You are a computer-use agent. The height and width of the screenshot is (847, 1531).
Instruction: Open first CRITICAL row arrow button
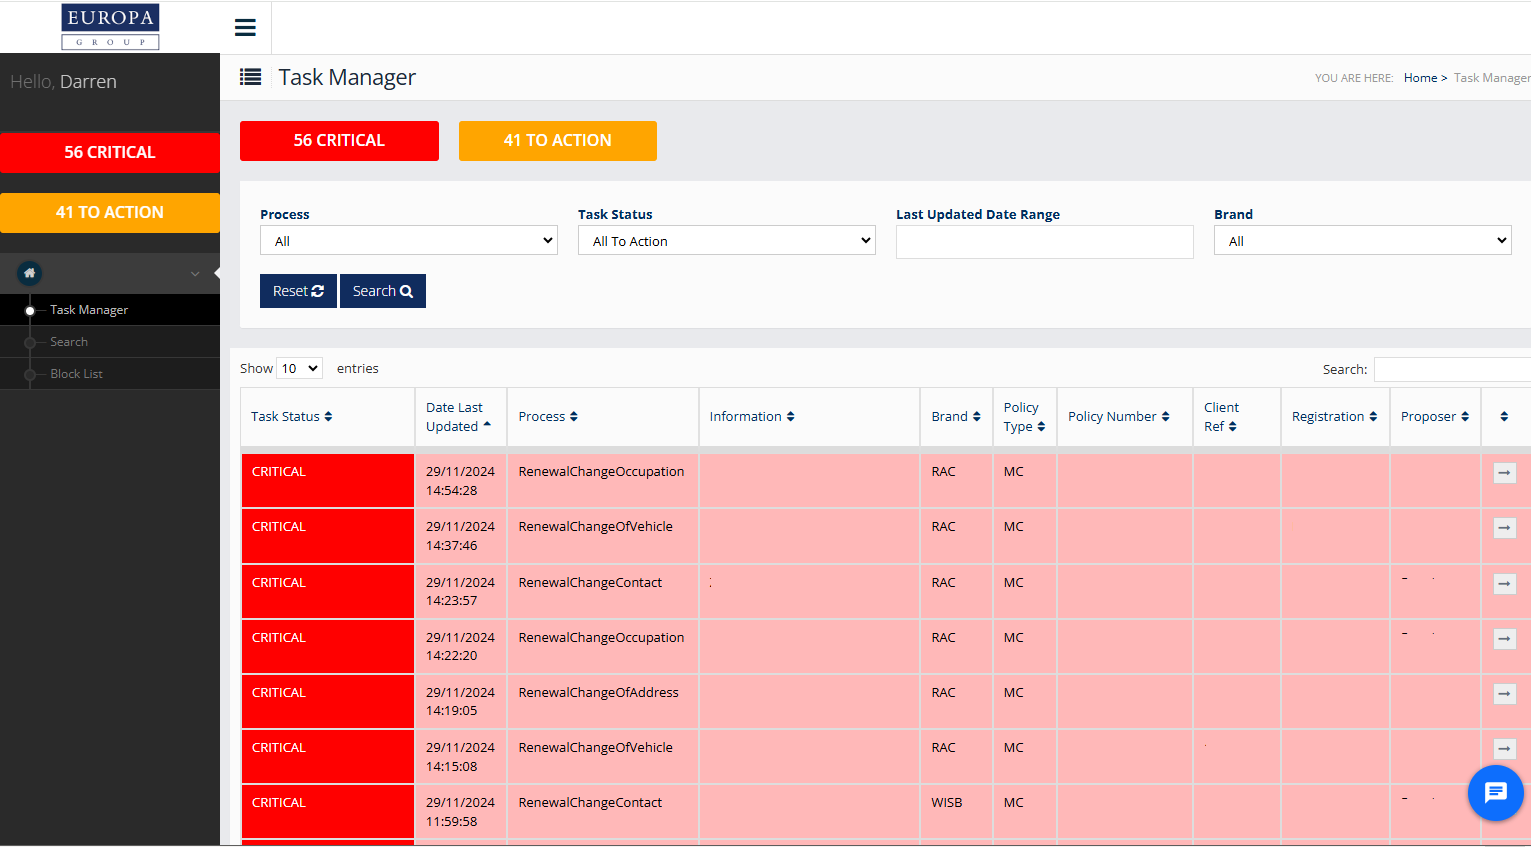point(1504,473)
